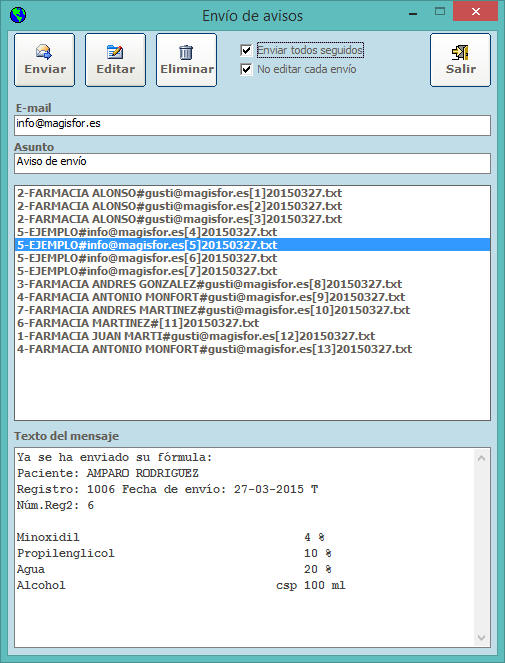
Task: Select the FARMACIA ALONSO [1] file entry
Action: pos(179,193)
